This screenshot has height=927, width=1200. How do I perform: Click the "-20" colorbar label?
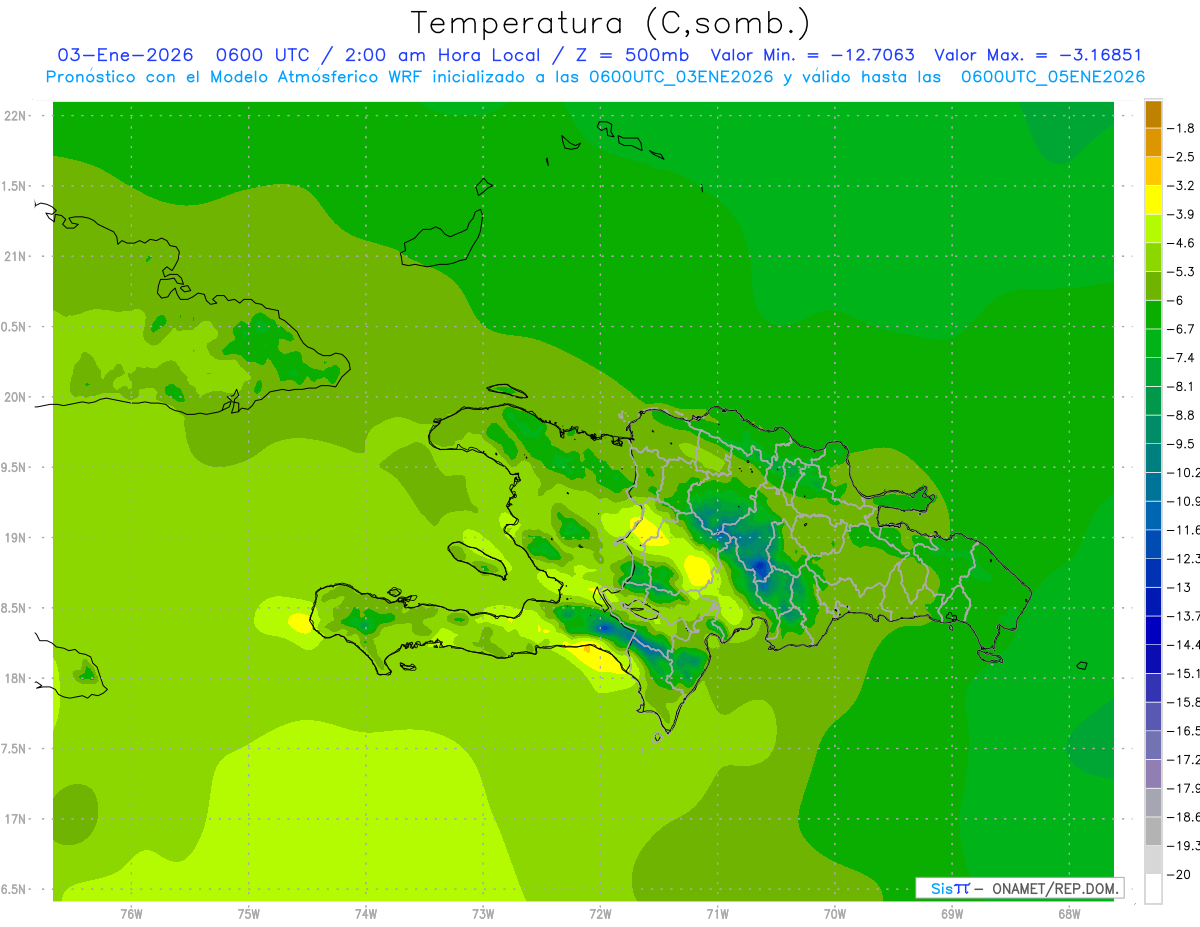click(x=1180, y=874)
